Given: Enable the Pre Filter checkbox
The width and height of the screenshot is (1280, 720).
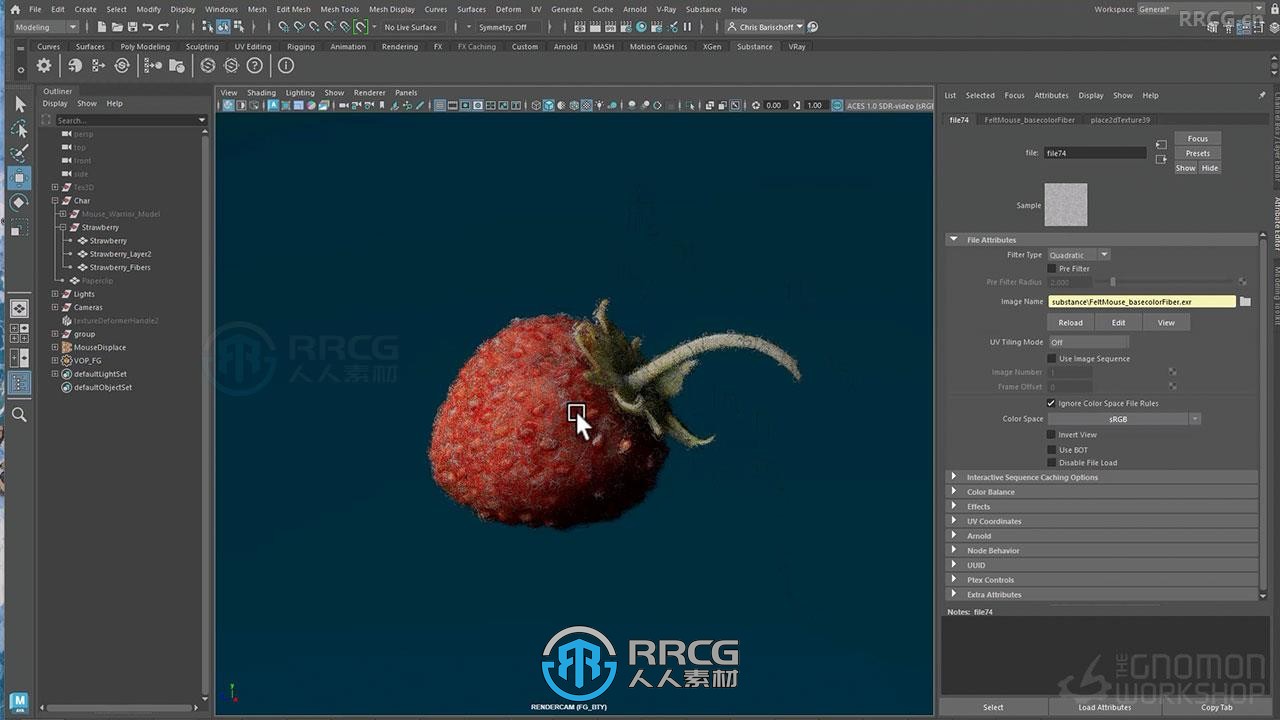Looking at the screenshot, I should click(x=1051, y=269).
